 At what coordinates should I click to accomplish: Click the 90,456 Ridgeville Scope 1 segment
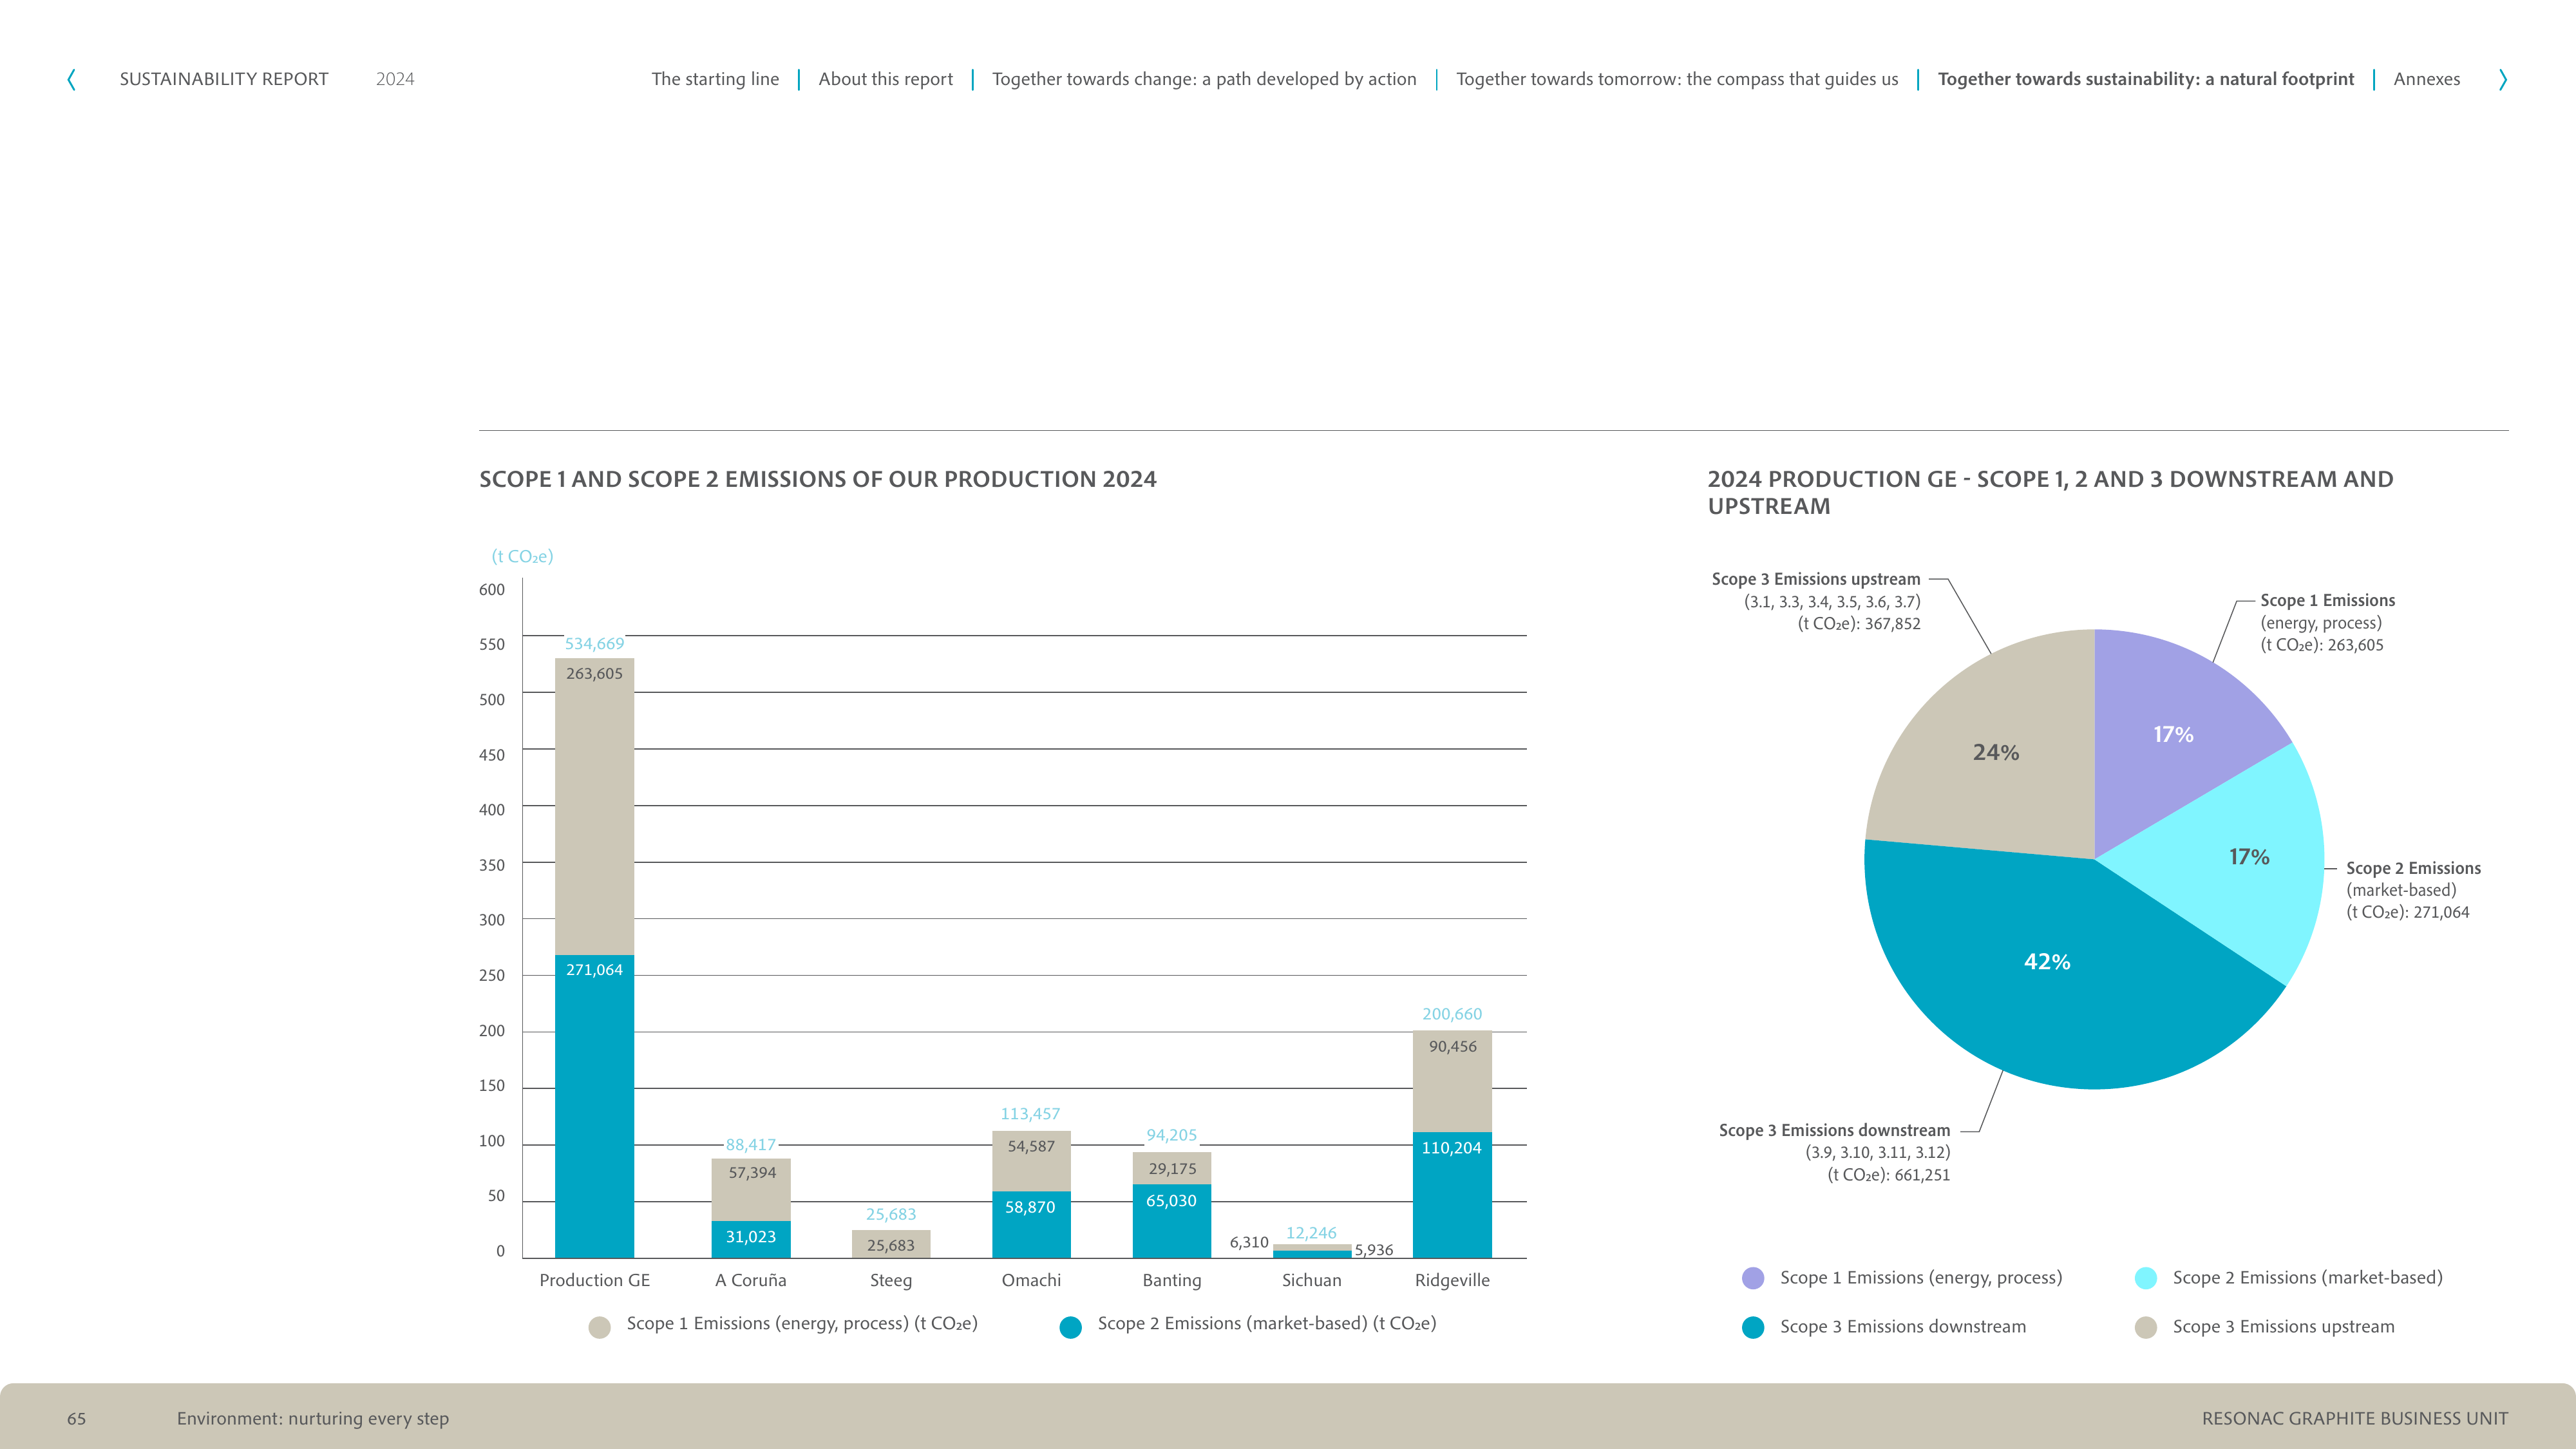point(1452,1081)
